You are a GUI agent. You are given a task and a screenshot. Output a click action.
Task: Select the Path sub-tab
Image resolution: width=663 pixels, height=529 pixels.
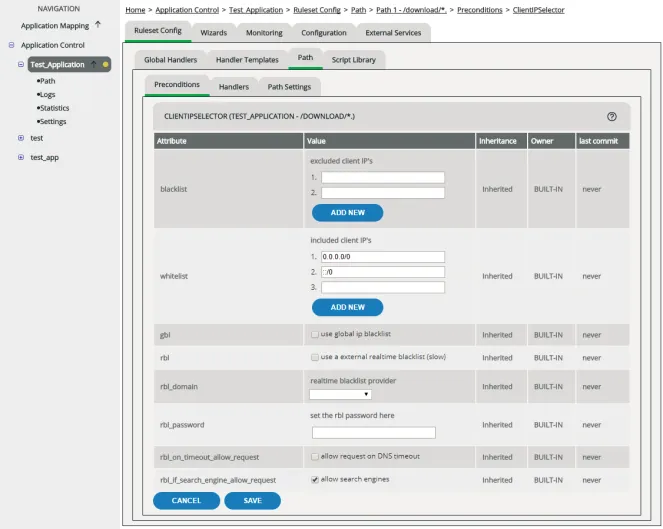point(305,58)
